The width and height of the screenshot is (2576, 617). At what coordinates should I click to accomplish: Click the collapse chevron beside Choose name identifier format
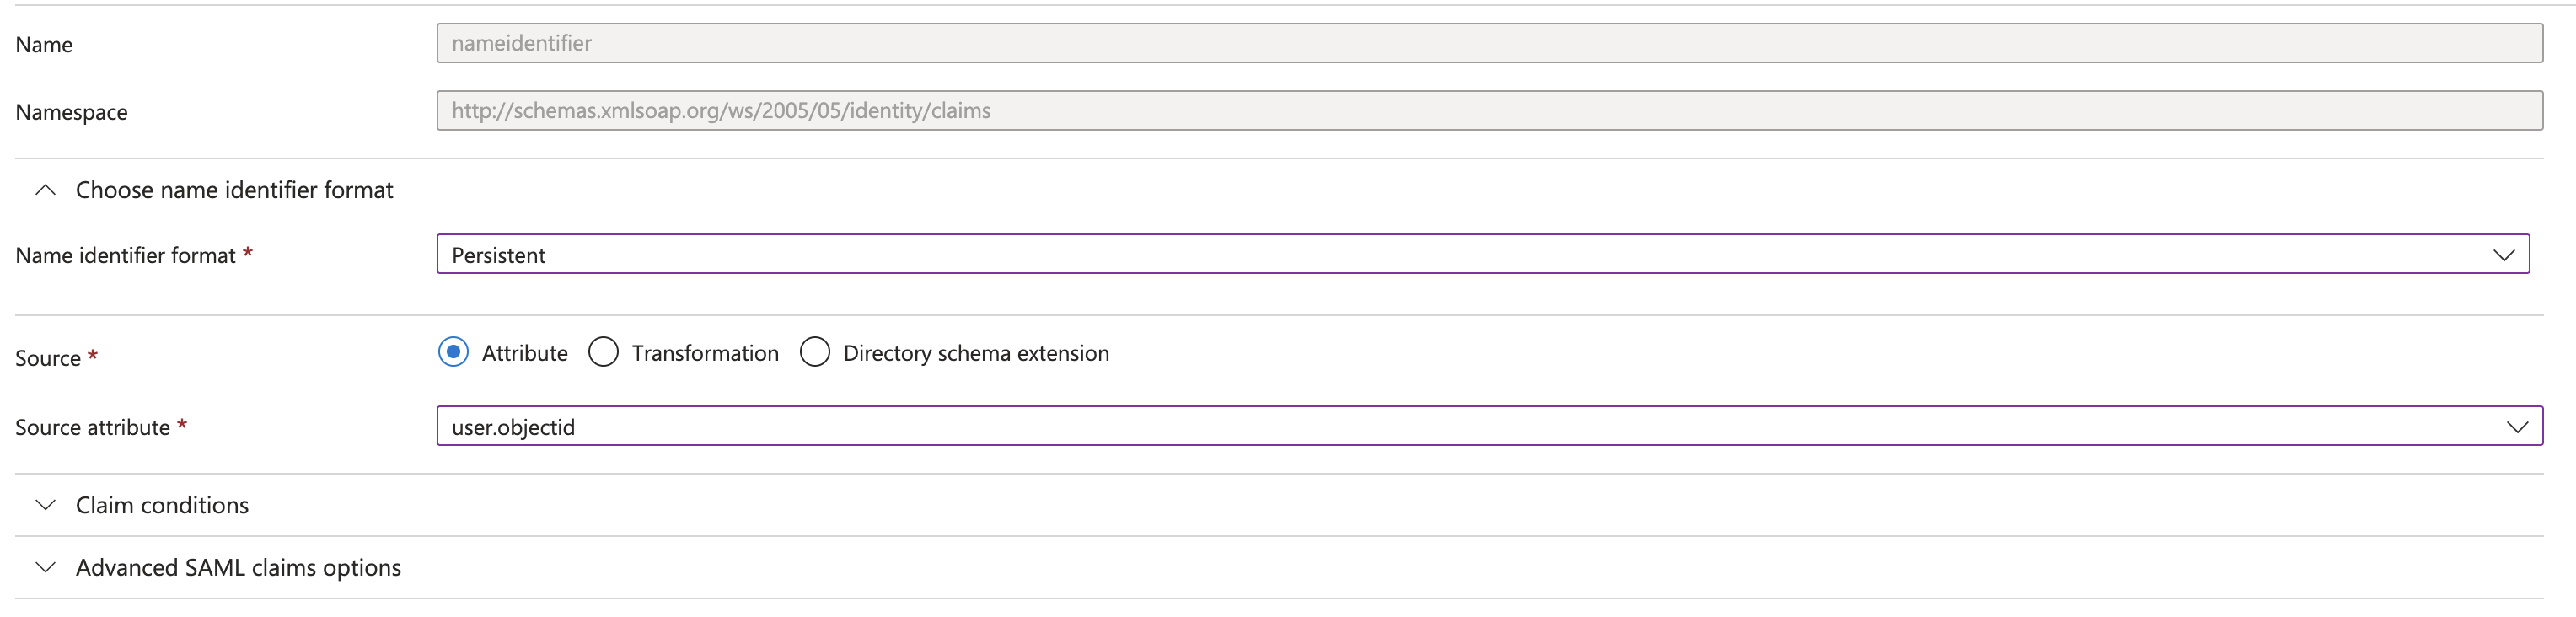point(44,189)
